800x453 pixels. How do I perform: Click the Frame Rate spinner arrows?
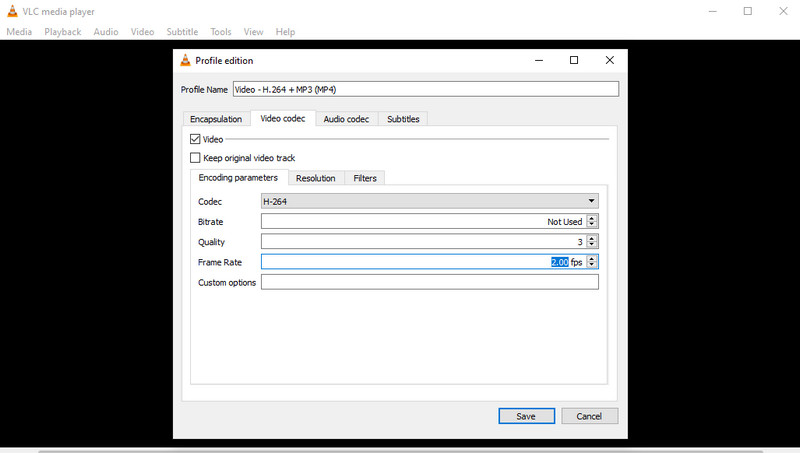592,262
